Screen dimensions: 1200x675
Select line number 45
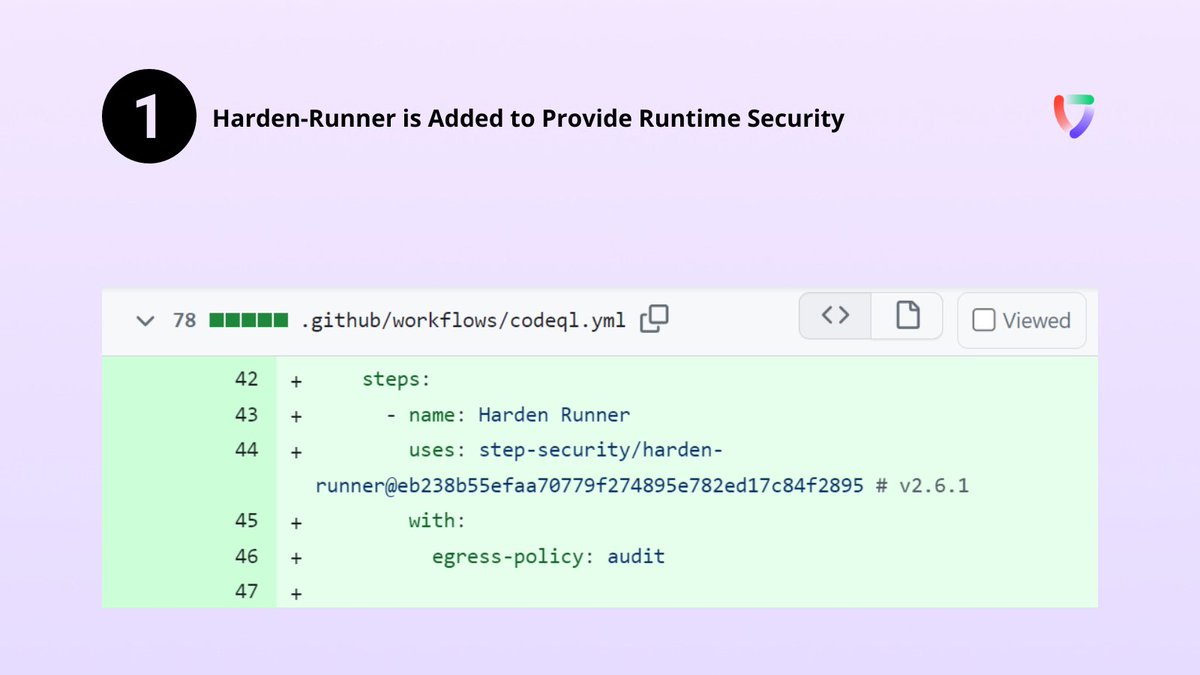point(246,520)
